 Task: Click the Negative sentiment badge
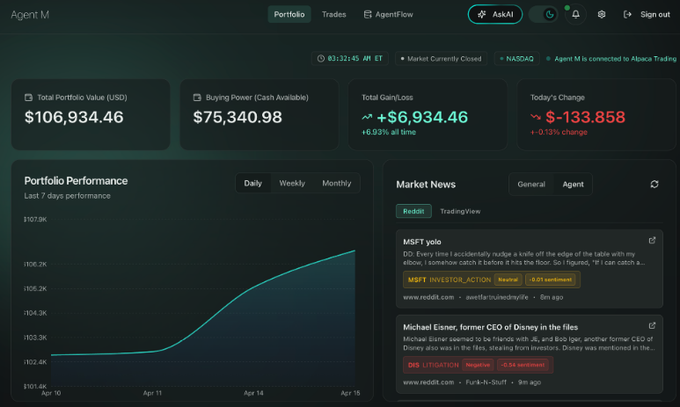(x=477, y=365)
